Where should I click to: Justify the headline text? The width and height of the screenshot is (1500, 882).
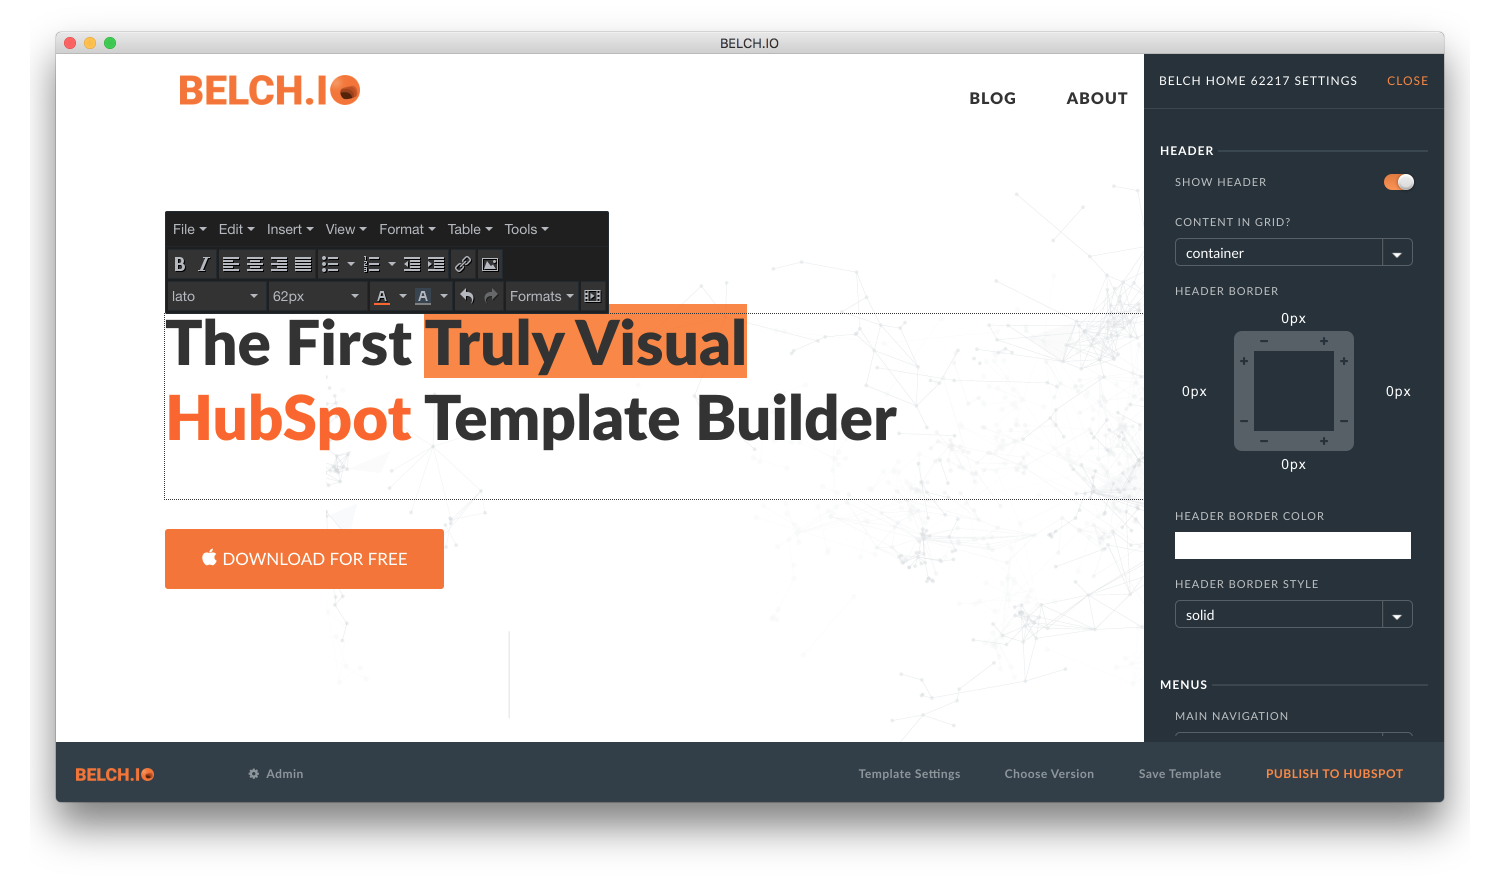click(303, 264)
